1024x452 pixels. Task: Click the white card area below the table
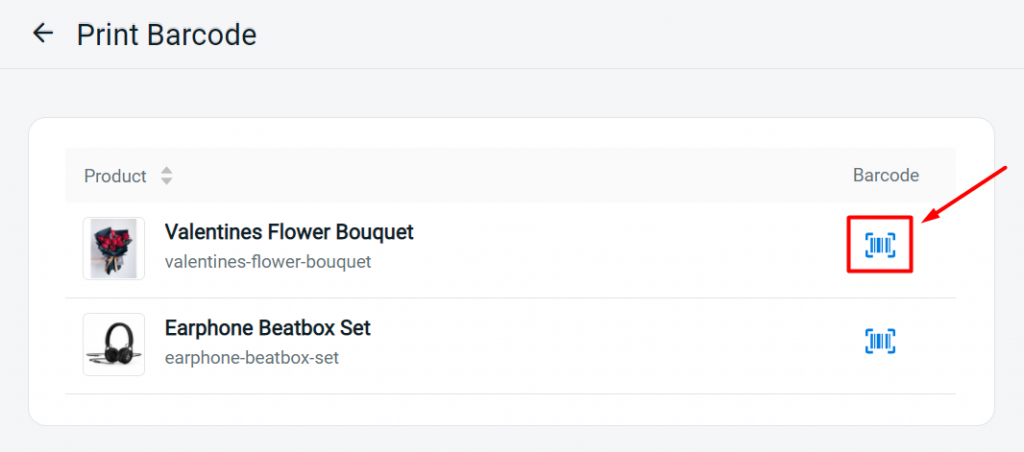(511, 410)
